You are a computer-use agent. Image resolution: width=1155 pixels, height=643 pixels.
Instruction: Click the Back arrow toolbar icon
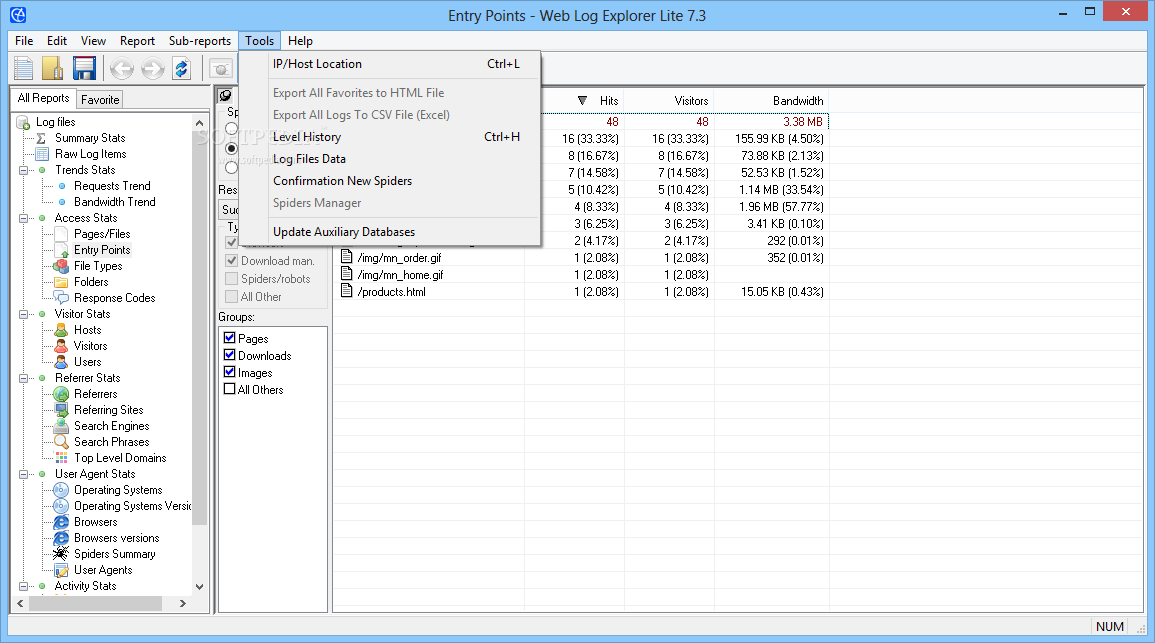(x=122, y=69)
